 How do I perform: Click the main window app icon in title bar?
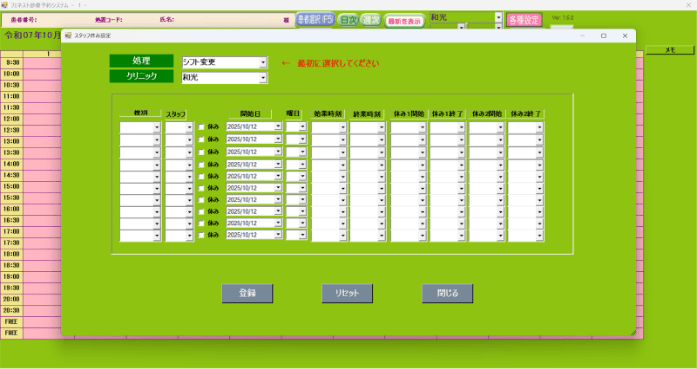(4, 5)
